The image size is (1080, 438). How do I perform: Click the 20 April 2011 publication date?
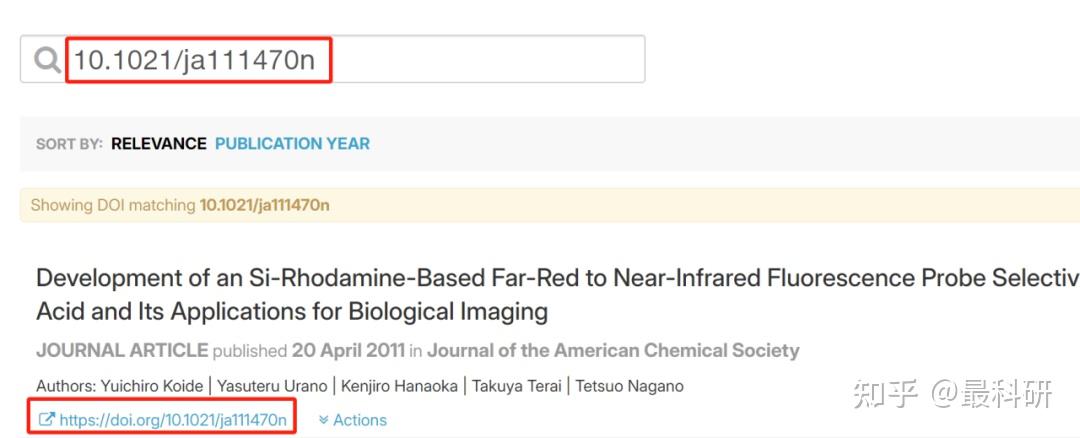pyautogui.click(x=348, y=351)
